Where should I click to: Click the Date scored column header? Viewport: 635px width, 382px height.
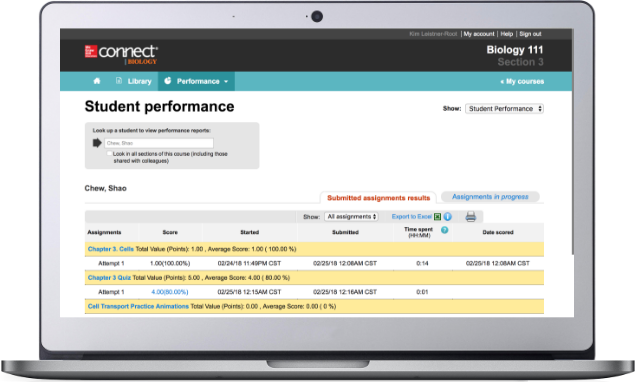[x=498, y=233]
